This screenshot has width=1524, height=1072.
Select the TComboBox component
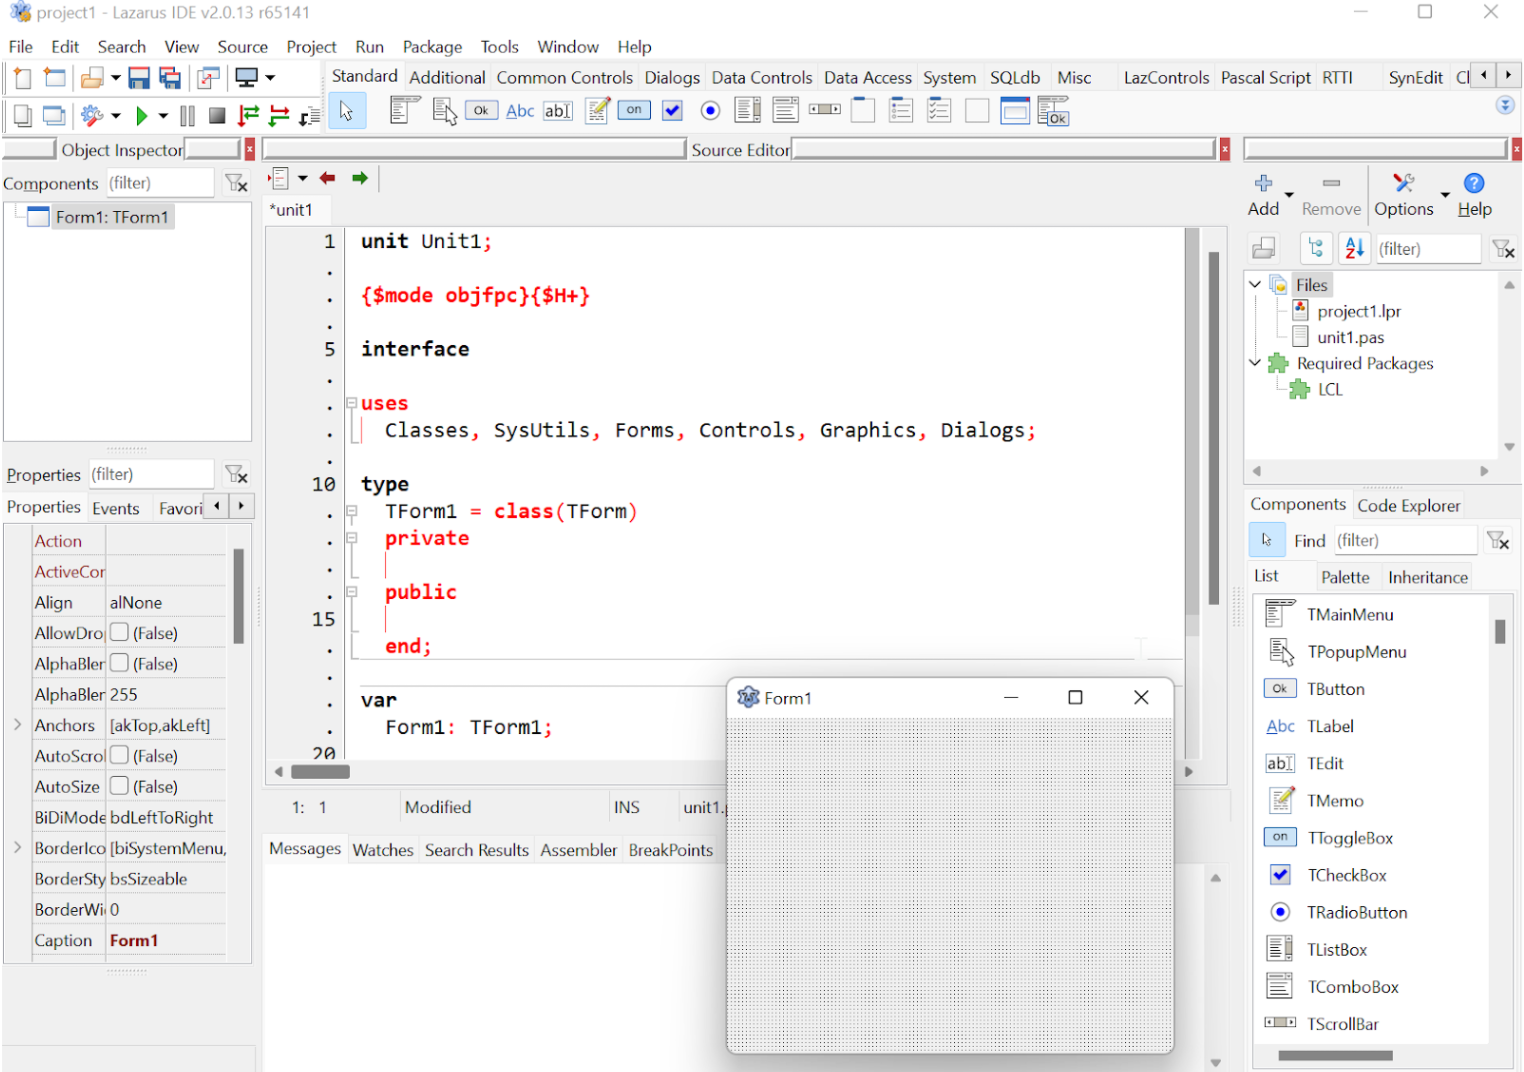[1354, 986]
